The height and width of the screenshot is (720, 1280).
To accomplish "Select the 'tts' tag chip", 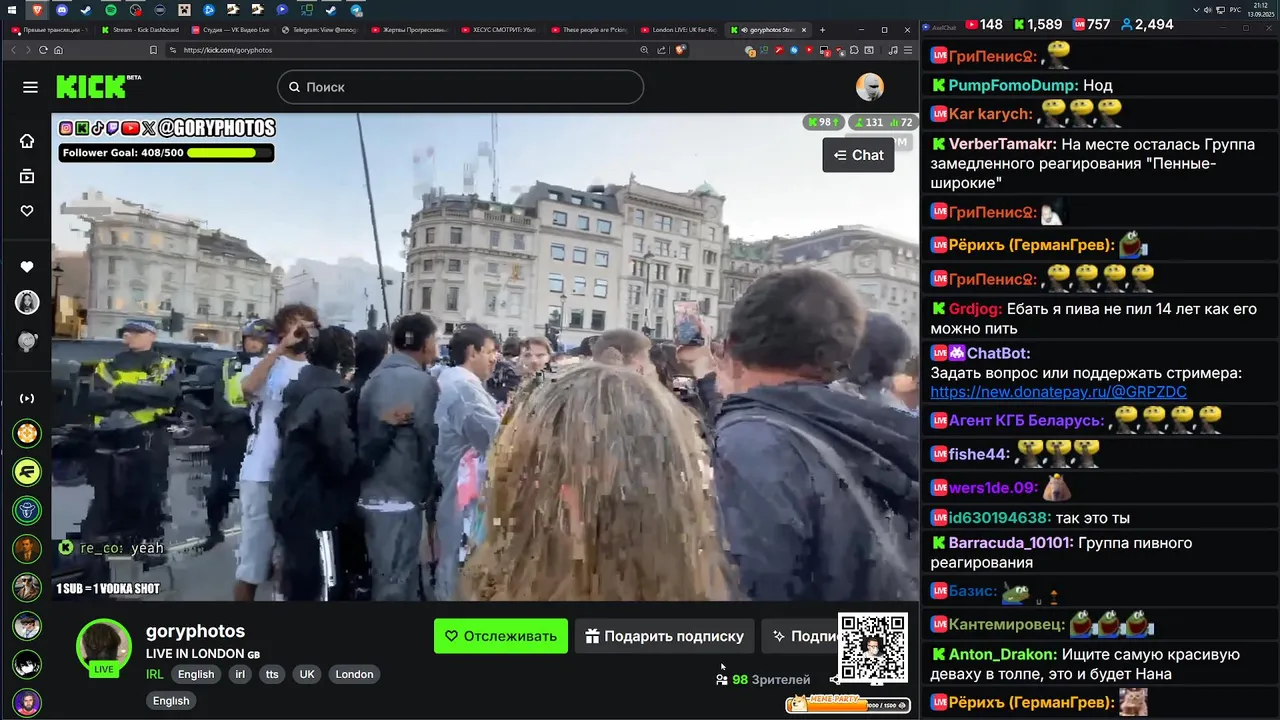I will point(272,674).
